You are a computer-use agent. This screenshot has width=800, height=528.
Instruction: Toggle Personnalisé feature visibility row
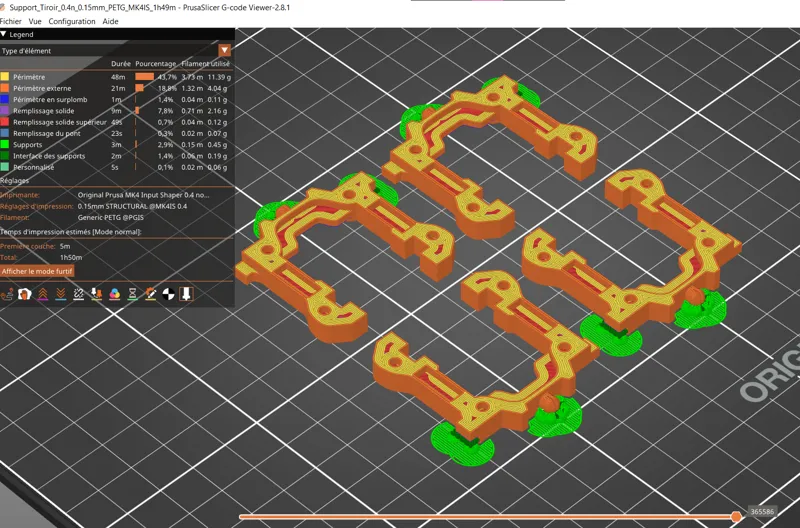(116, 167)
